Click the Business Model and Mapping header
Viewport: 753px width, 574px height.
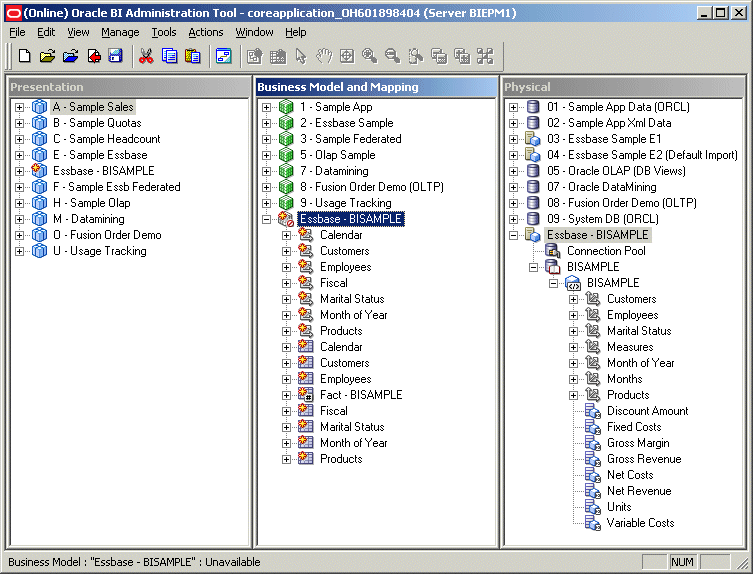376,87
